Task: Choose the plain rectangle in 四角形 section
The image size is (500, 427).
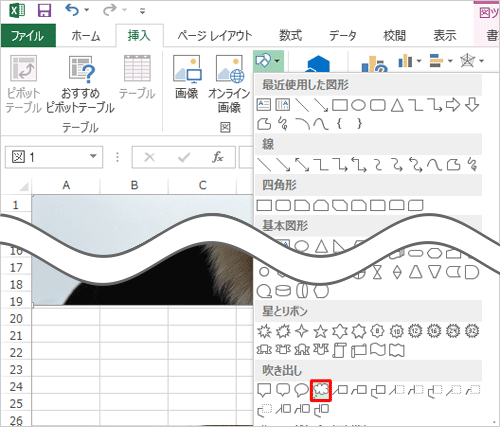Action: coord(264,205)
